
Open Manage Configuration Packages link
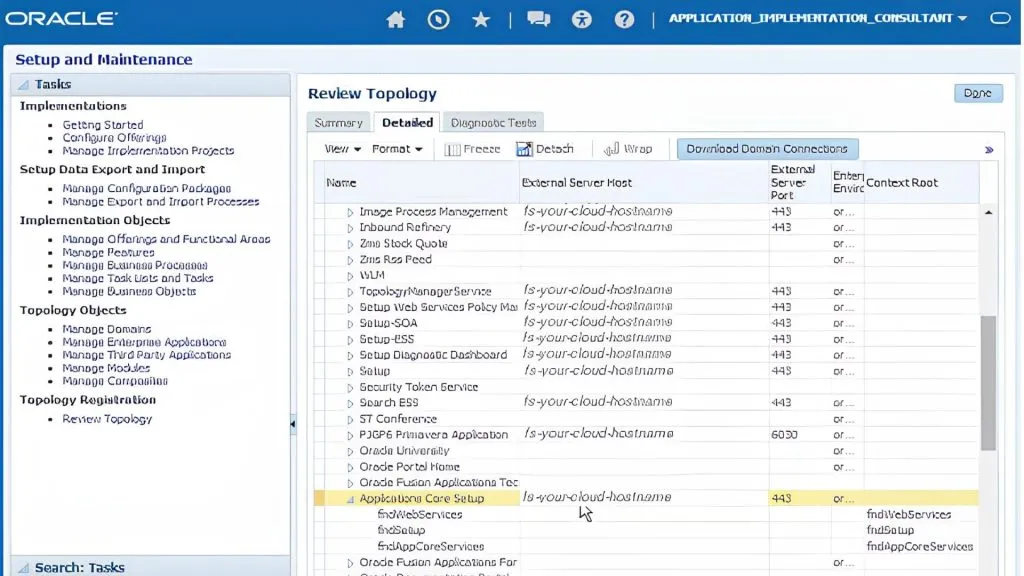click(x=146, y=189)
